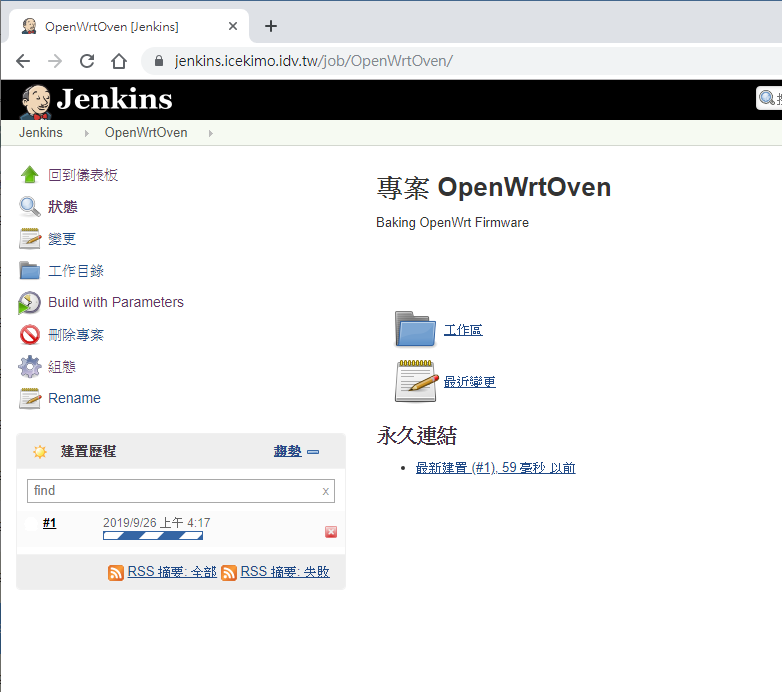Click build date 2019/9/26 上午 4:17
Screen dimensions: 782x692
[x=157, y=522]
